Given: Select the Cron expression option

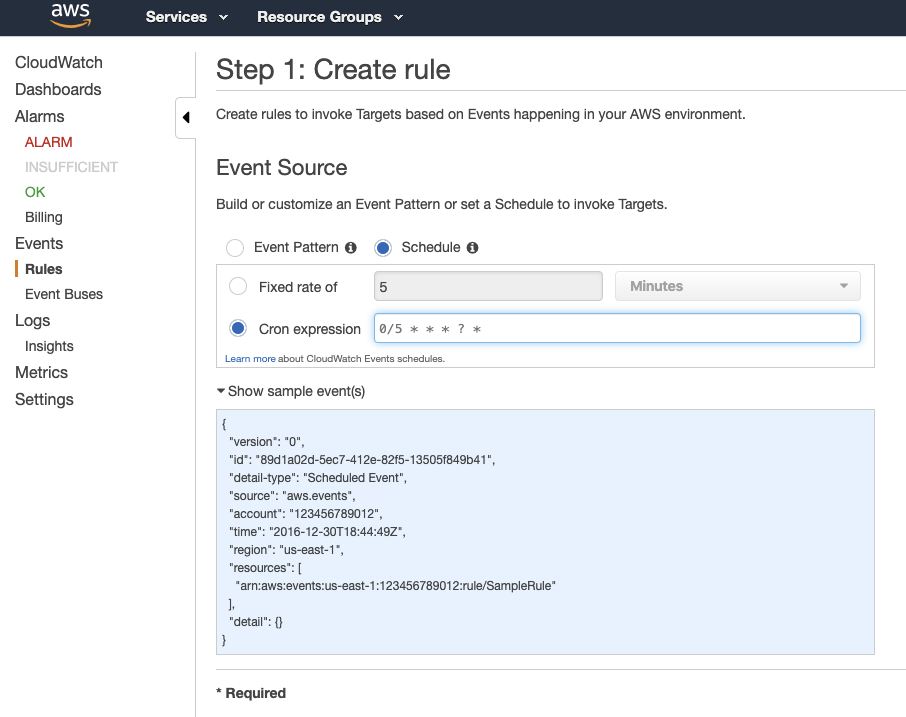Looking at the screenshot, I should (x=237, y=328).
